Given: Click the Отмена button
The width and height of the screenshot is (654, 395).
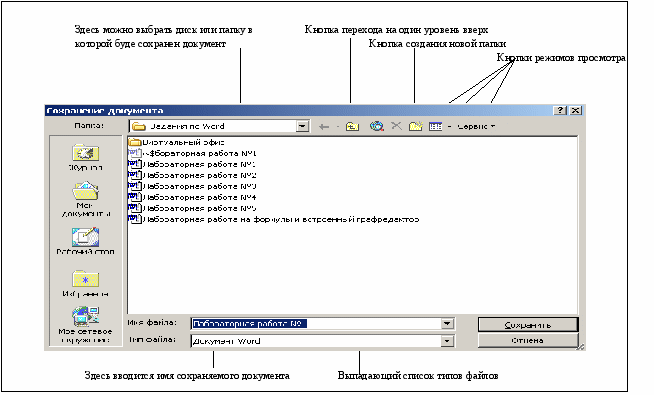Looking at the screenshot, I should (528, 340).
